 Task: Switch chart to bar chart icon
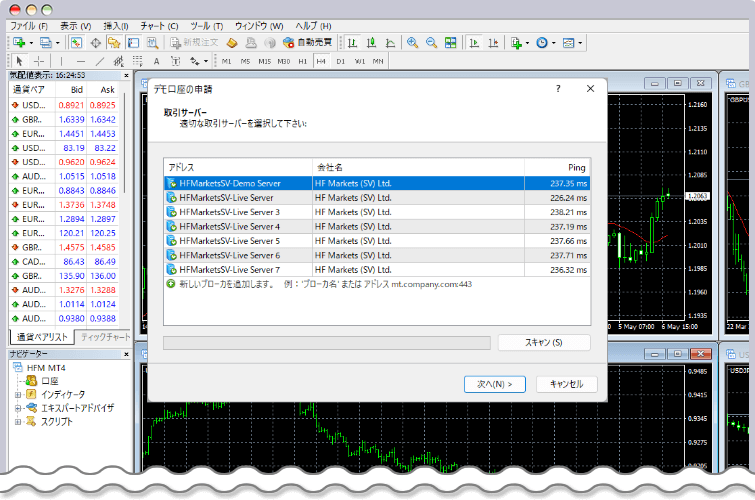click(x=352, y=43)
